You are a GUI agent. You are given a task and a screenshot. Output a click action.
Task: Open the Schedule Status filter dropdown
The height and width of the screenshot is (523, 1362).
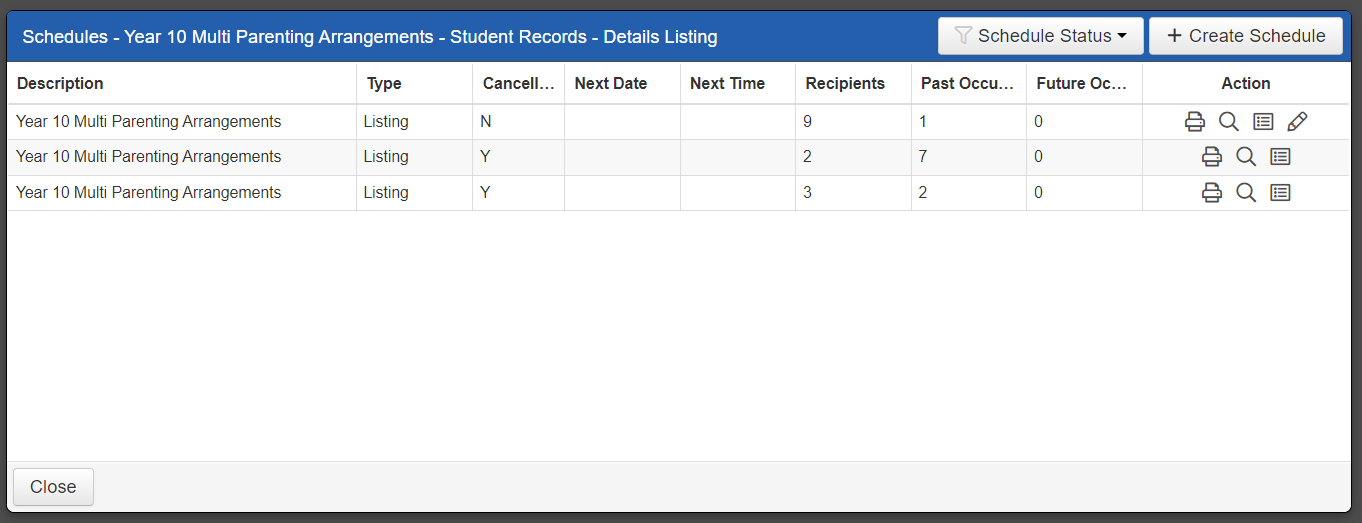1040,36
